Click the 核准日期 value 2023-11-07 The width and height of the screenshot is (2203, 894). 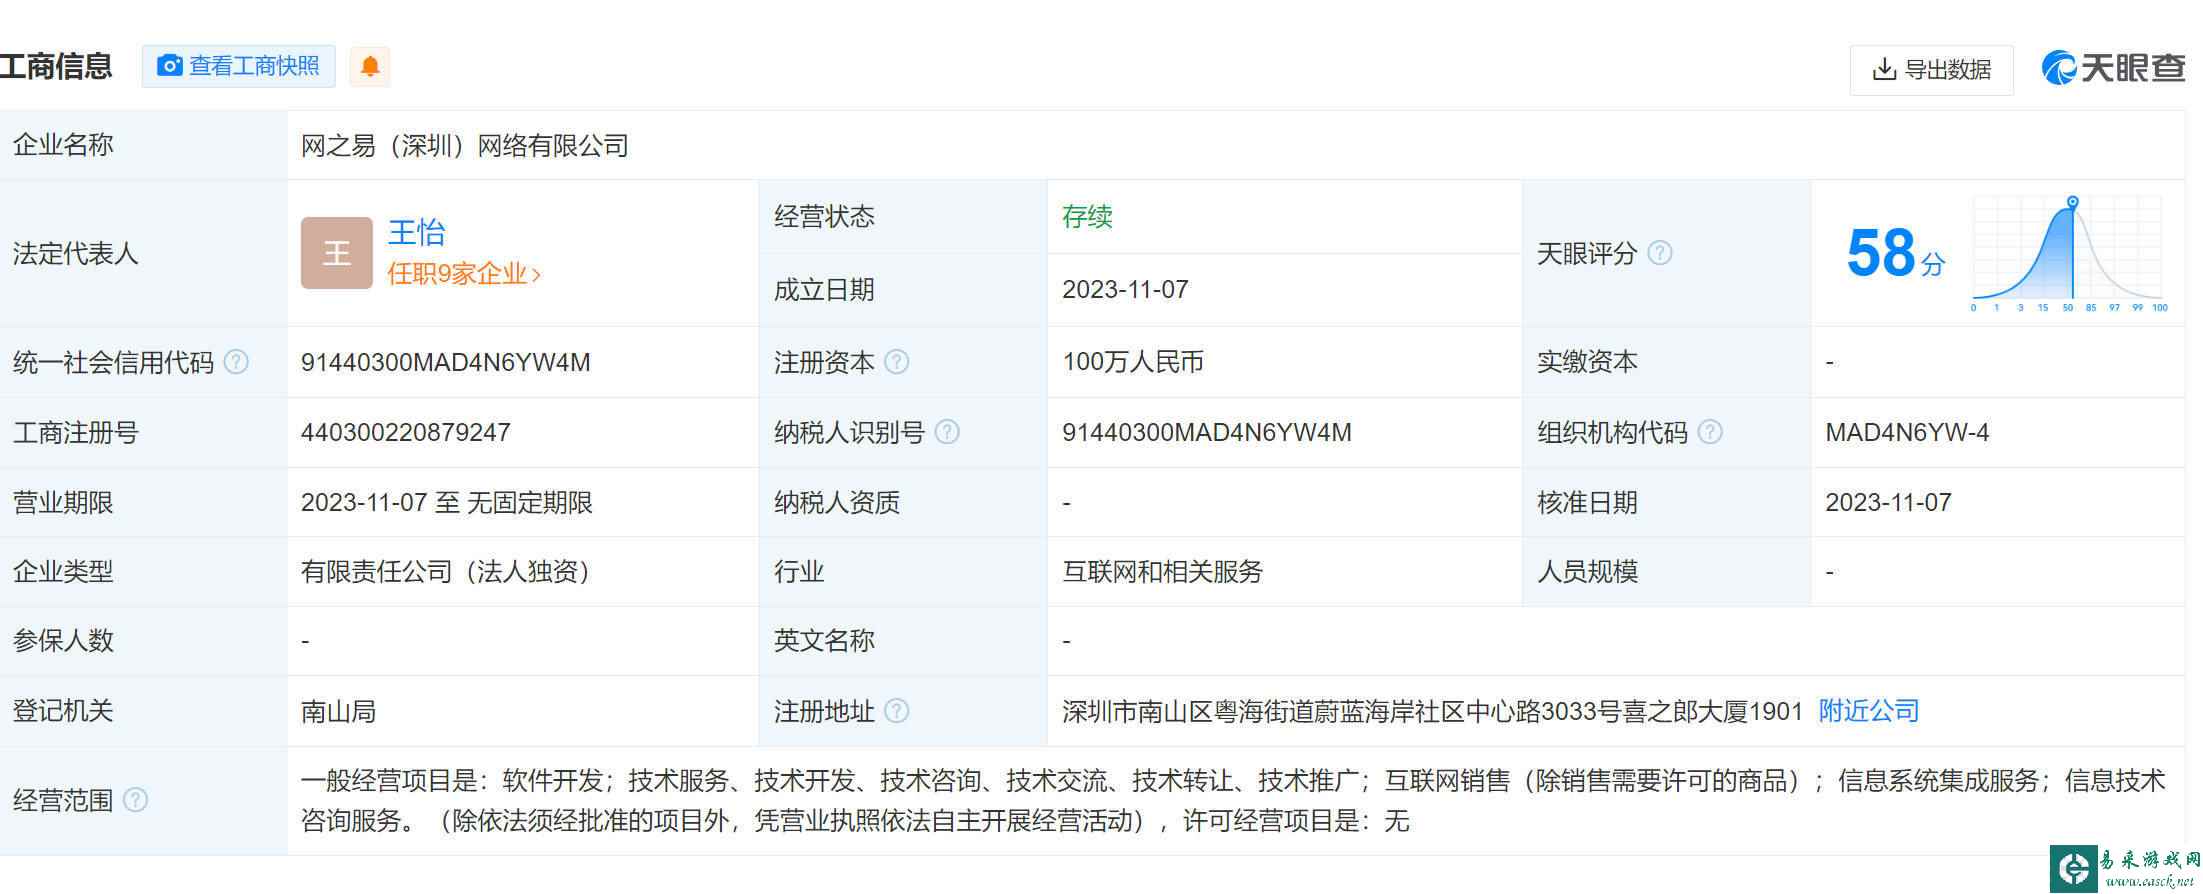pyautogui.click(x=1888, y=502)
